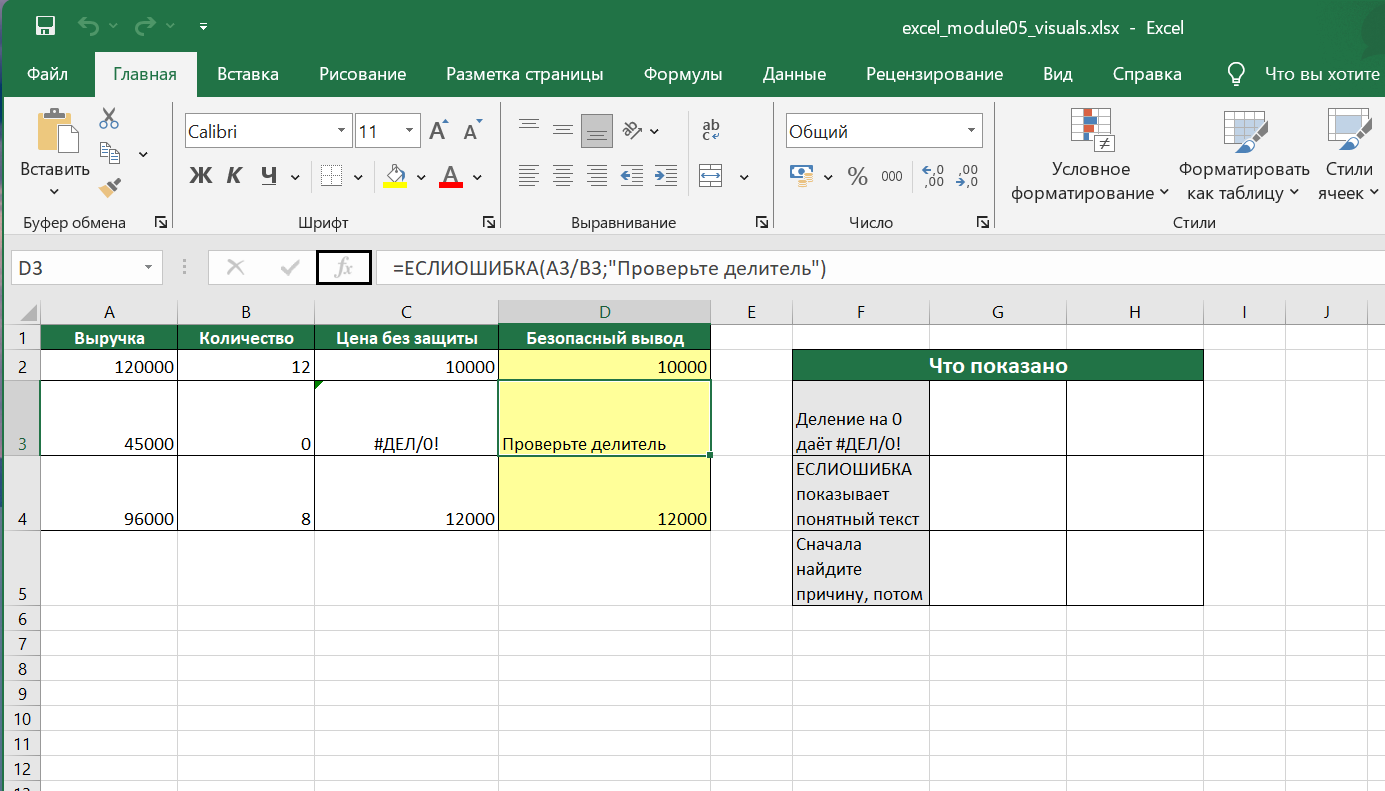Select cell containing #ДЕЛ/0!
The height and width of the screenshot is (791, 1385).
[406, 418]
